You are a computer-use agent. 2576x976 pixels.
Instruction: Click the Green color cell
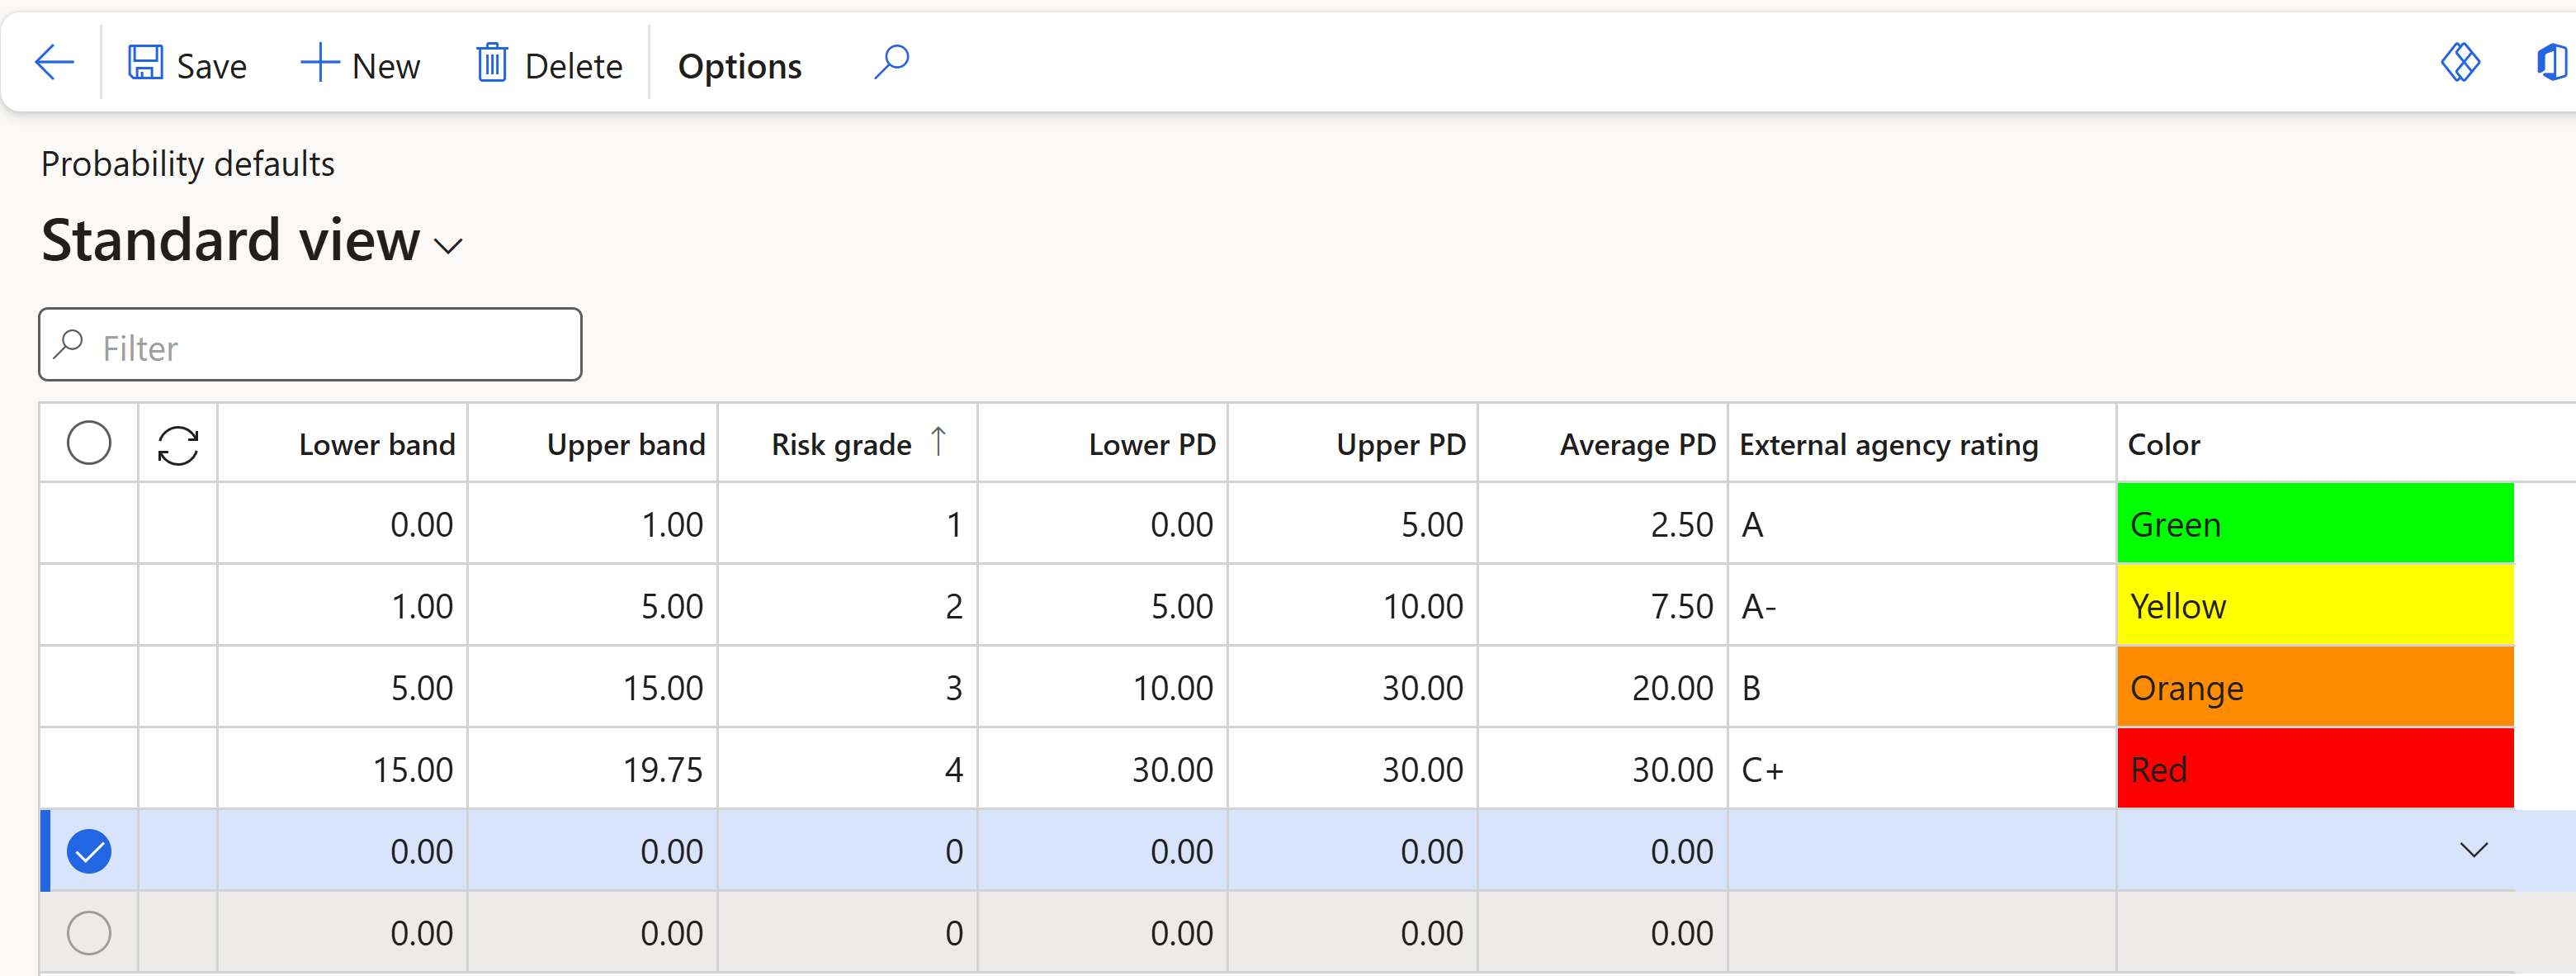(x=2314, y=524)
